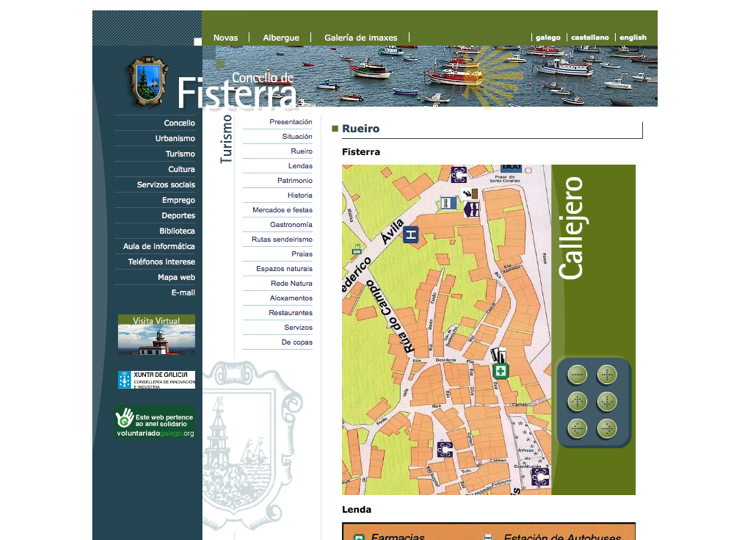Open Concello in left sidebar
The image size is (750, 540).
(x=179, y=123)
